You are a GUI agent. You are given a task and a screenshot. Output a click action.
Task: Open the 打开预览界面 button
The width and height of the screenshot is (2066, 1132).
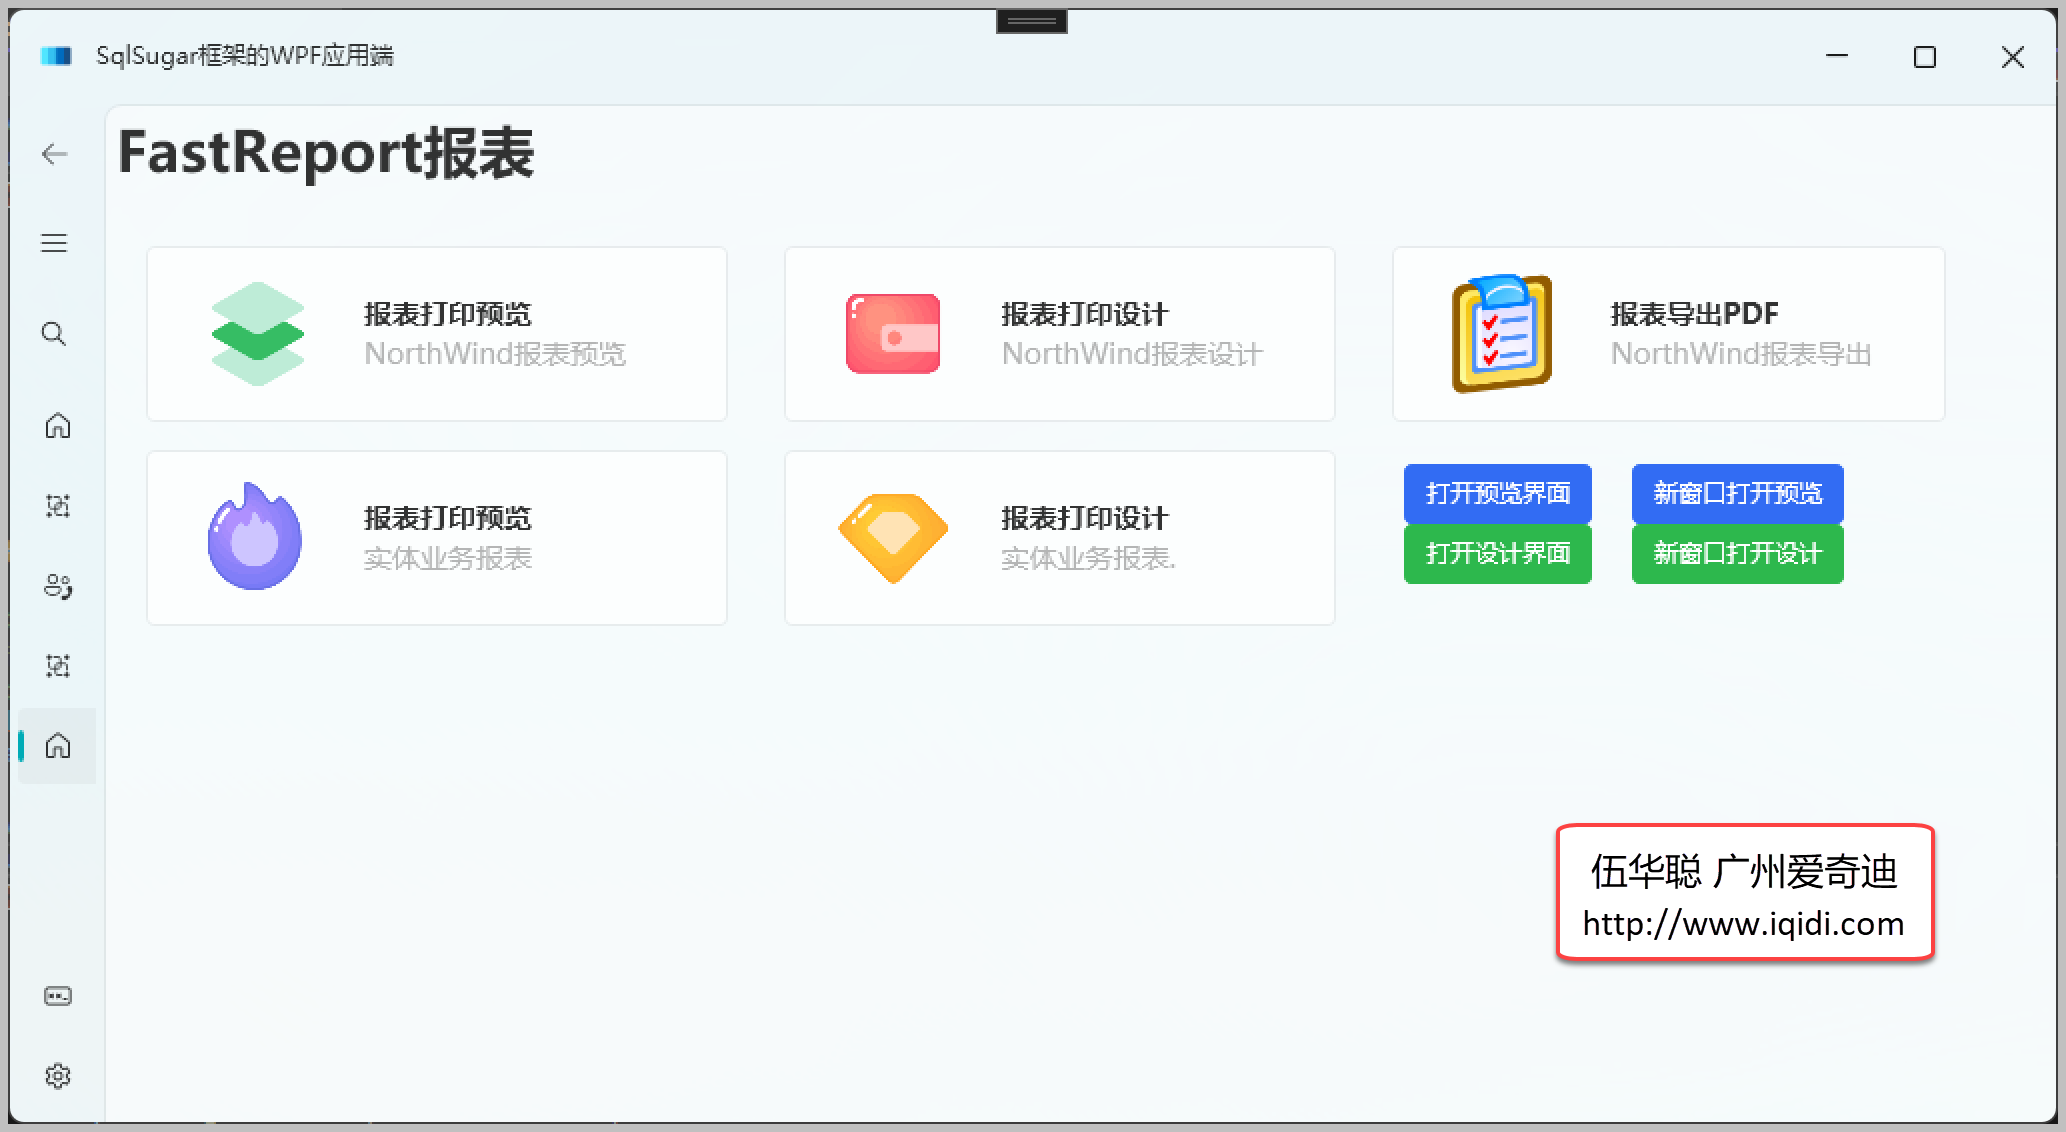(1498, 493)
